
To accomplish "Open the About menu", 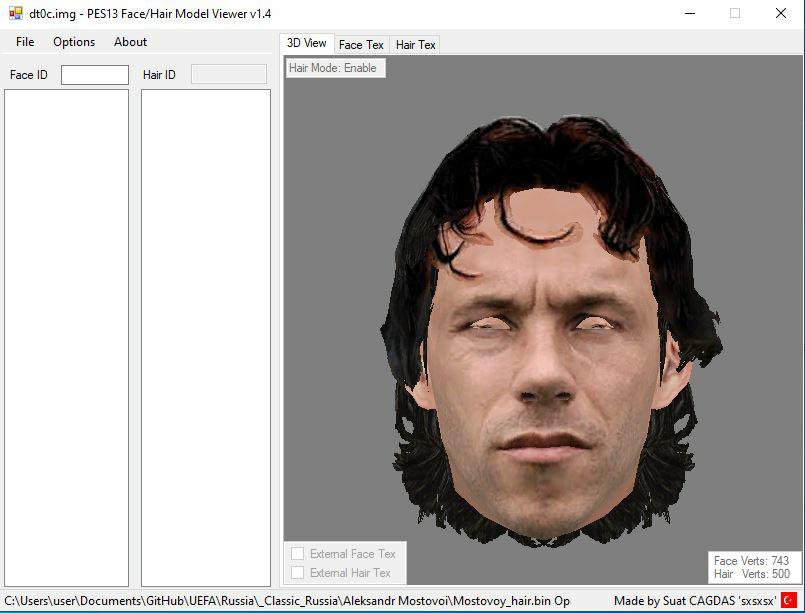I will (x=130, y=42).
